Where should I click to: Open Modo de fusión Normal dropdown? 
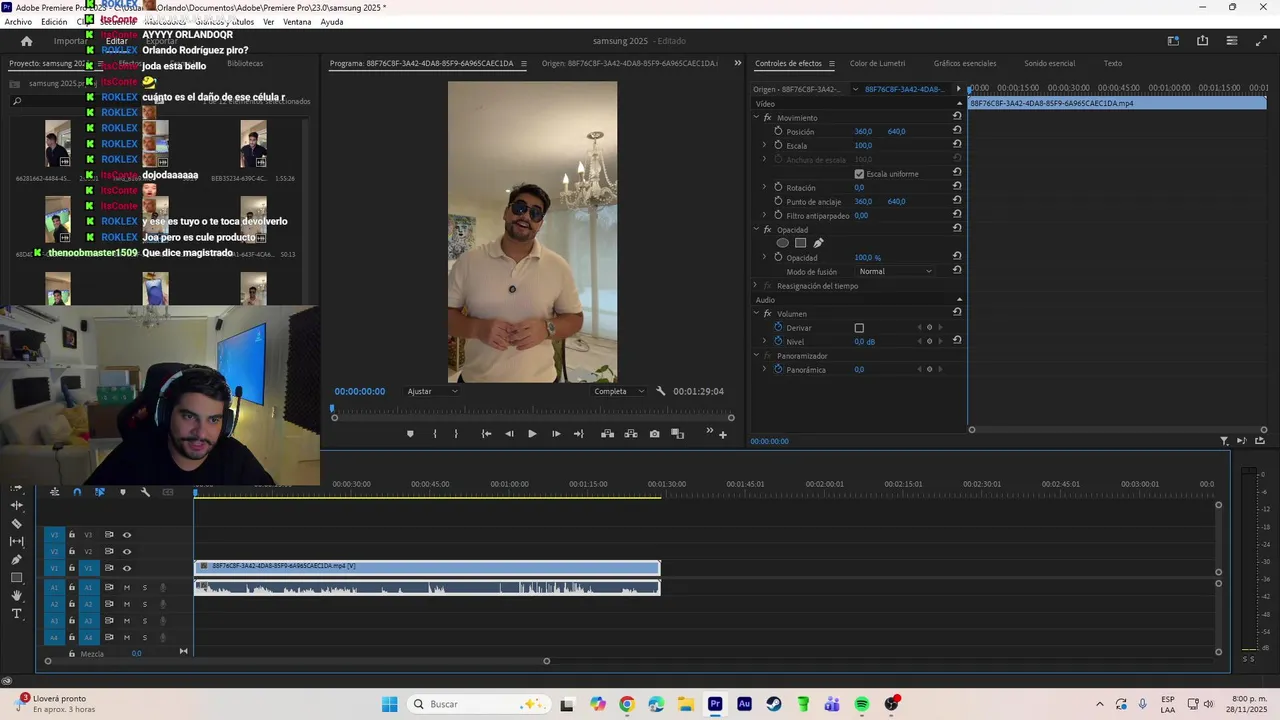(895, 271)
